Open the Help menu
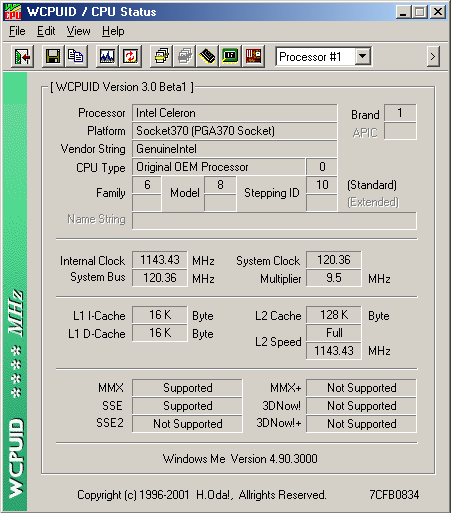Viewport: 452px width, 513px height. tap(113, 31)
